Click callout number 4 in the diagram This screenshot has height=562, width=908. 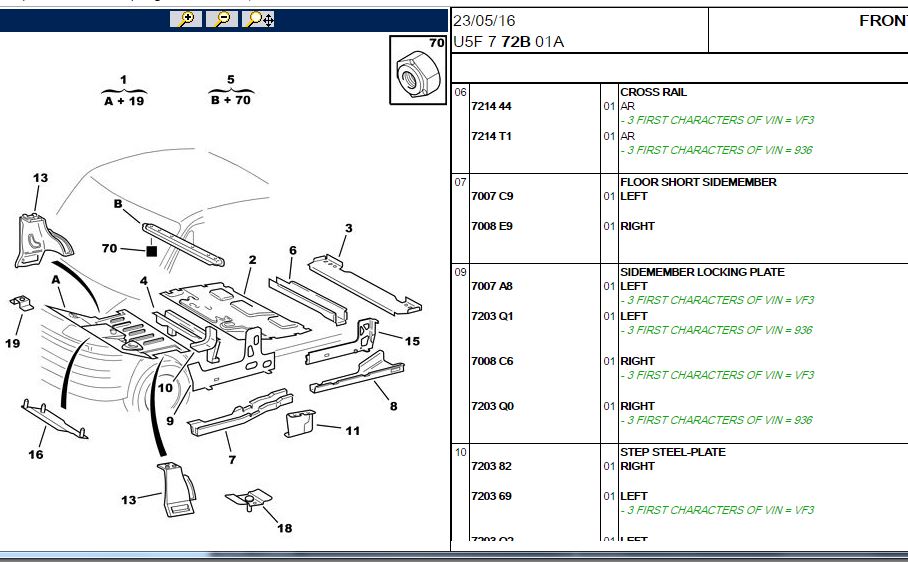(144, 281)
